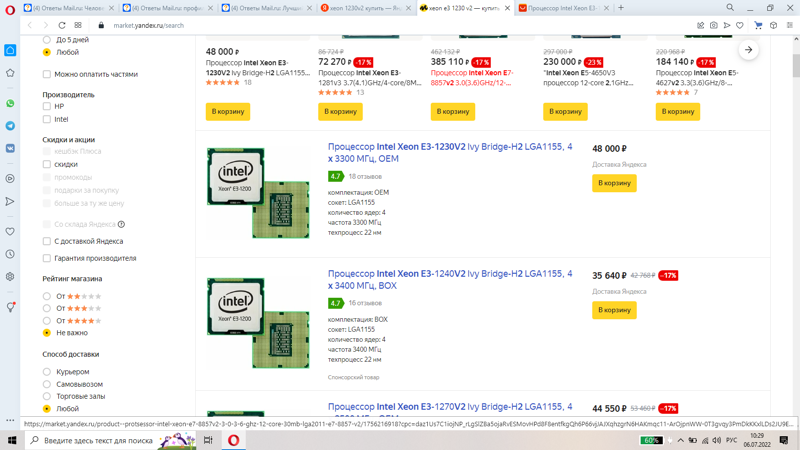The width and height of the screenshot is (800, 450).
Task: Close the 'xeon e3 1230 v2' tab
Action: (507, 8)
